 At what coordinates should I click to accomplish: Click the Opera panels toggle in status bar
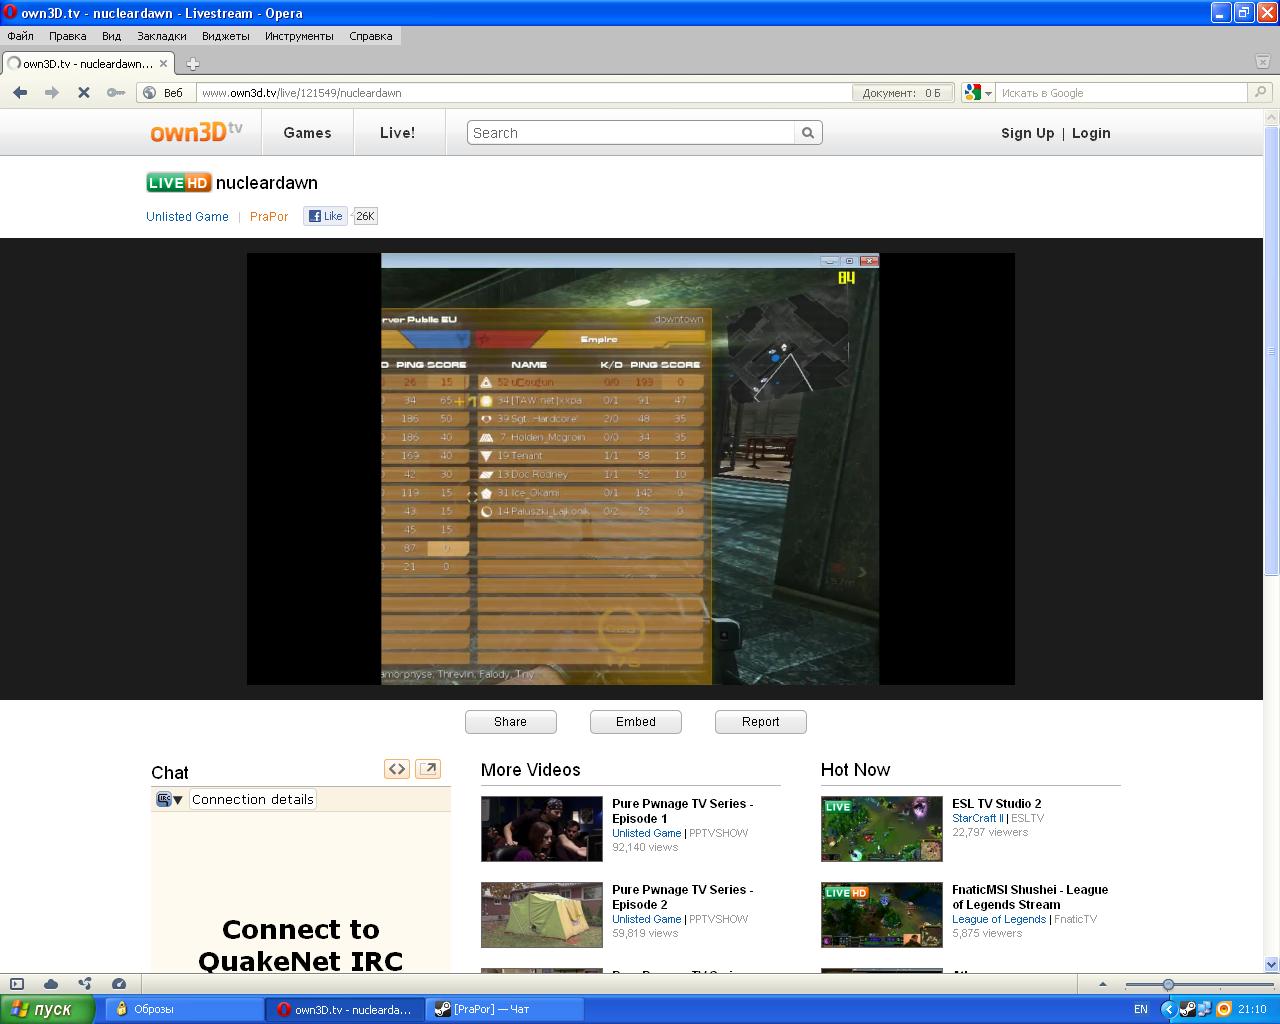(x=17, y=984)
